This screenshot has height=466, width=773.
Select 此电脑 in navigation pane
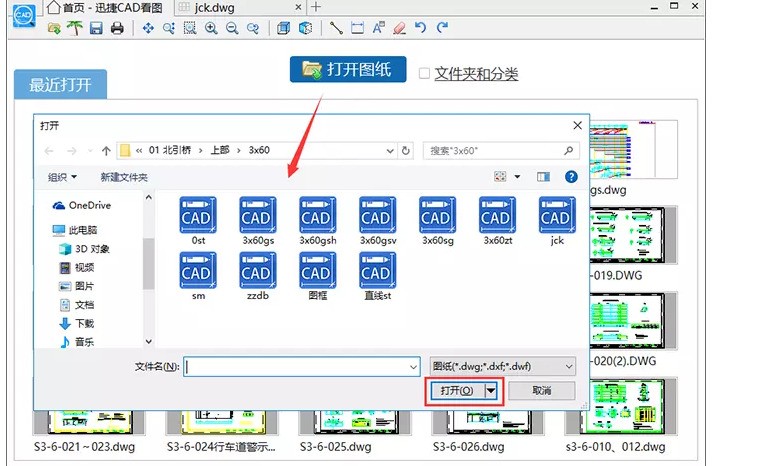coord(75,230)
